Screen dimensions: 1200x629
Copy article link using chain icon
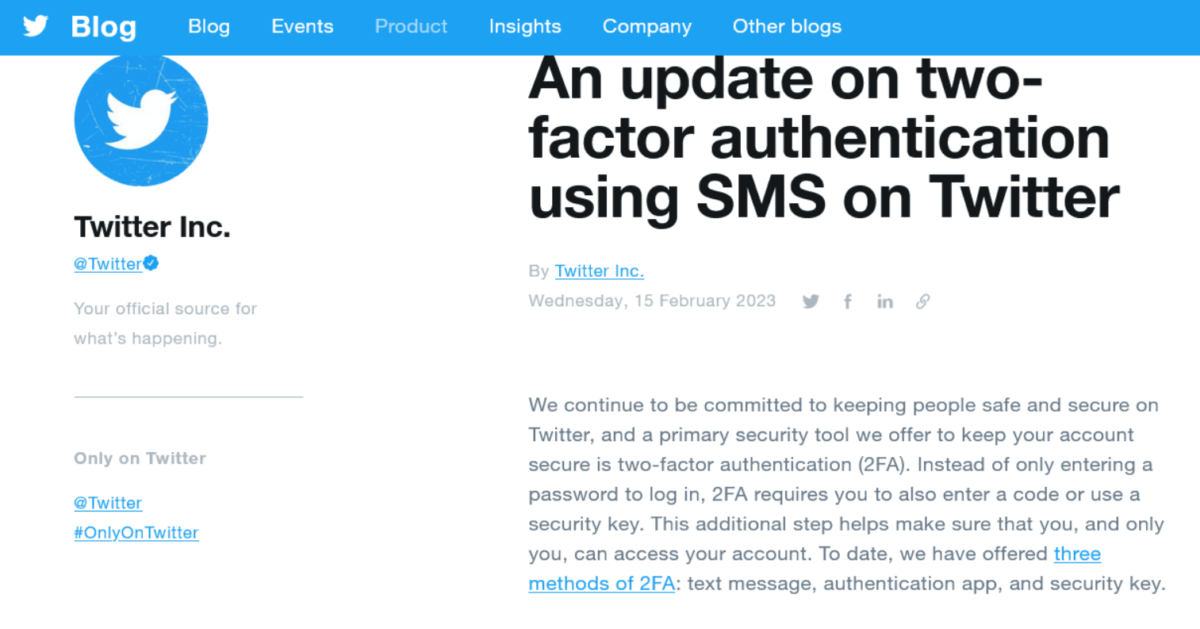[x=923, y=301]
